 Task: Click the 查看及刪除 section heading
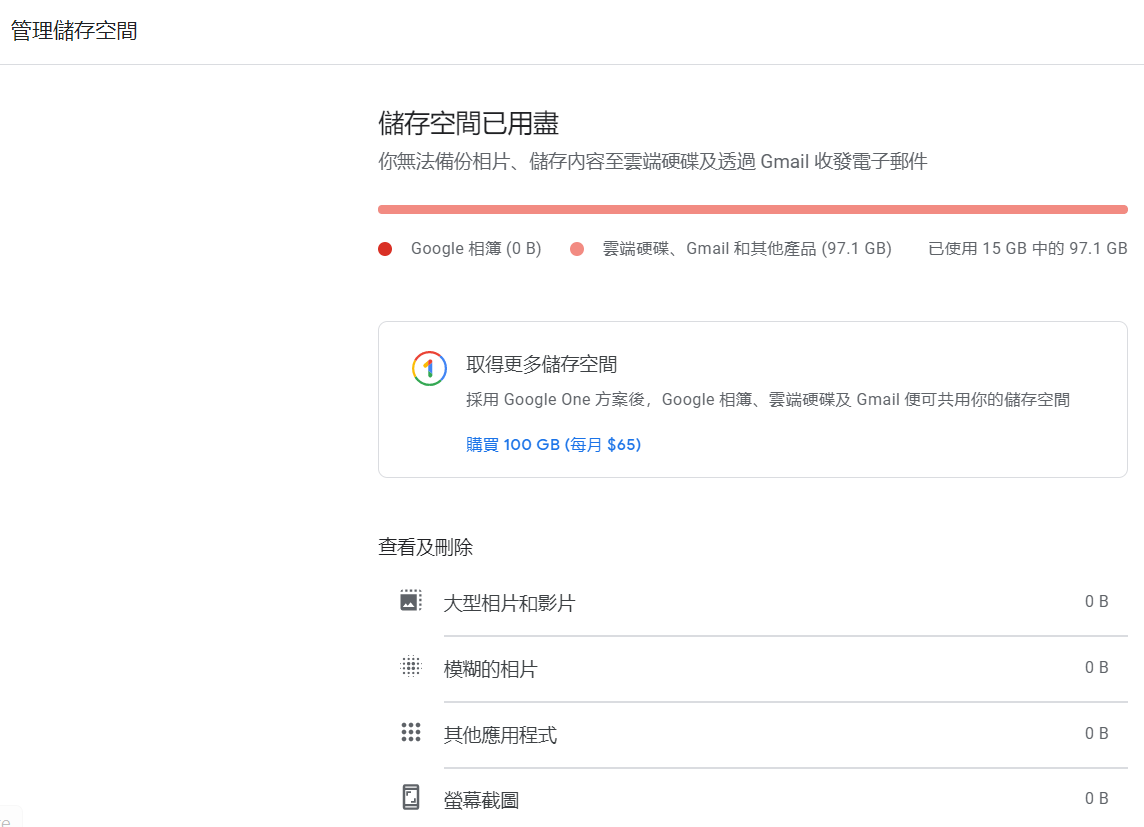(425, 547)
